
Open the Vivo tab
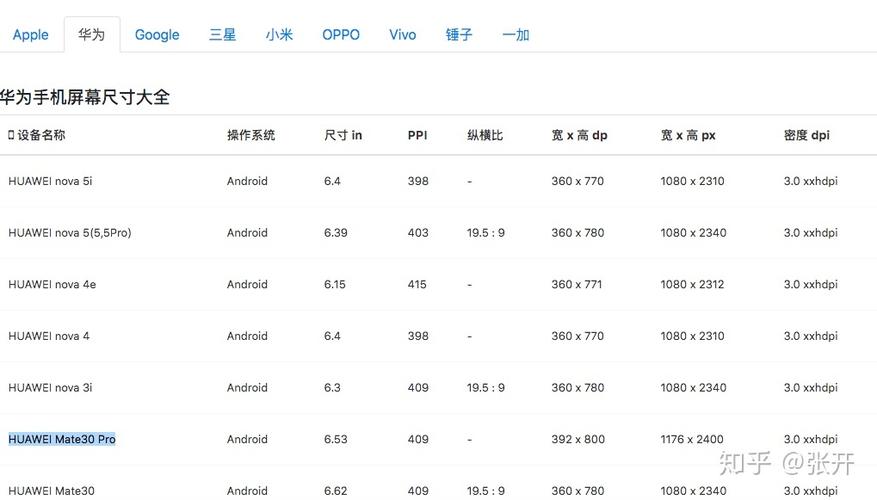click(x=403, y=35)
